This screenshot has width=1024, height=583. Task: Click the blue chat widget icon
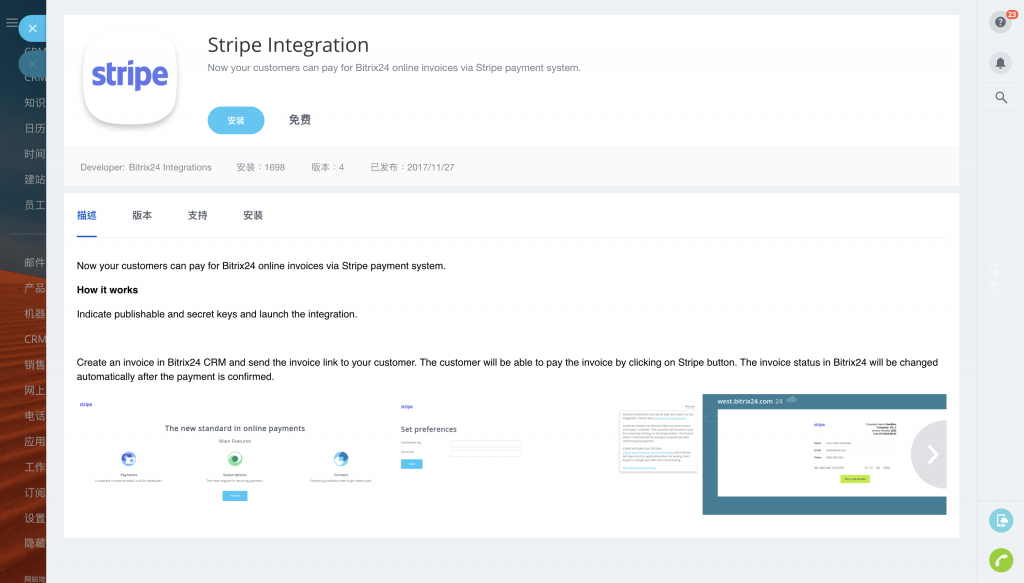(x=1000, y=520)
